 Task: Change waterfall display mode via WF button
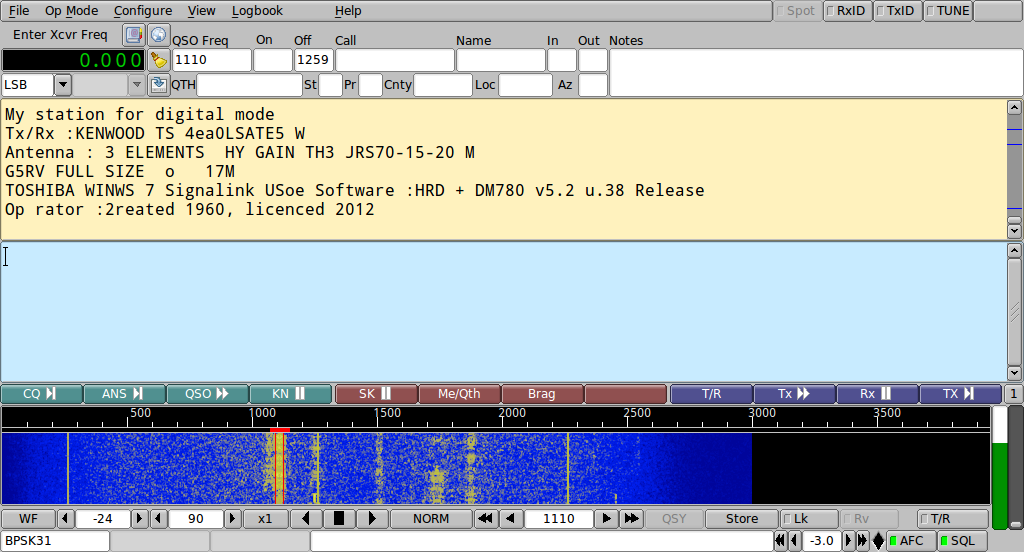click(x=28, y=519)
